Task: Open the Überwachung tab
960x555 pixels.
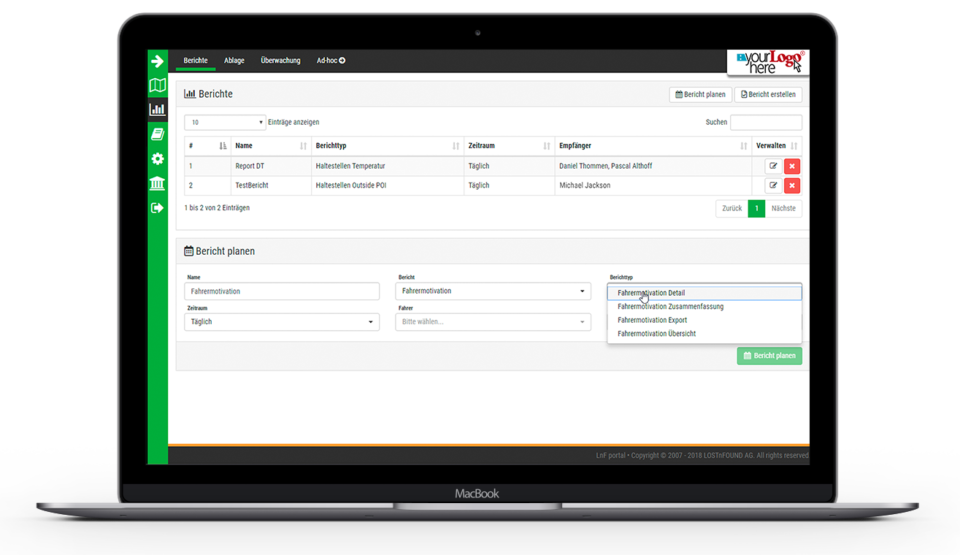Action: (x=280, y=61)
